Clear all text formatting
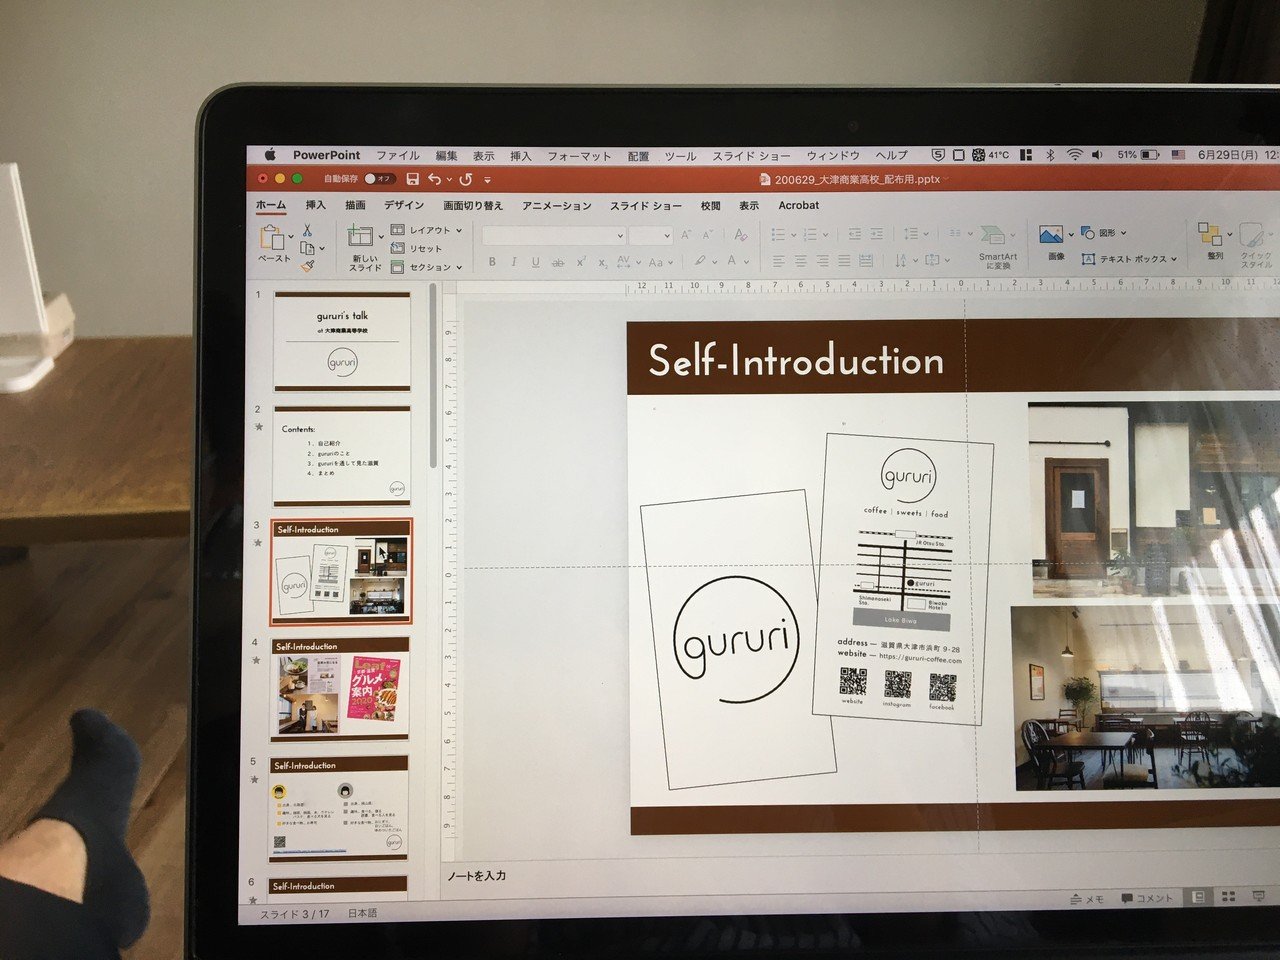This screenshot has width=1280, height=960. pyautogui.click(x=740, y=235)
